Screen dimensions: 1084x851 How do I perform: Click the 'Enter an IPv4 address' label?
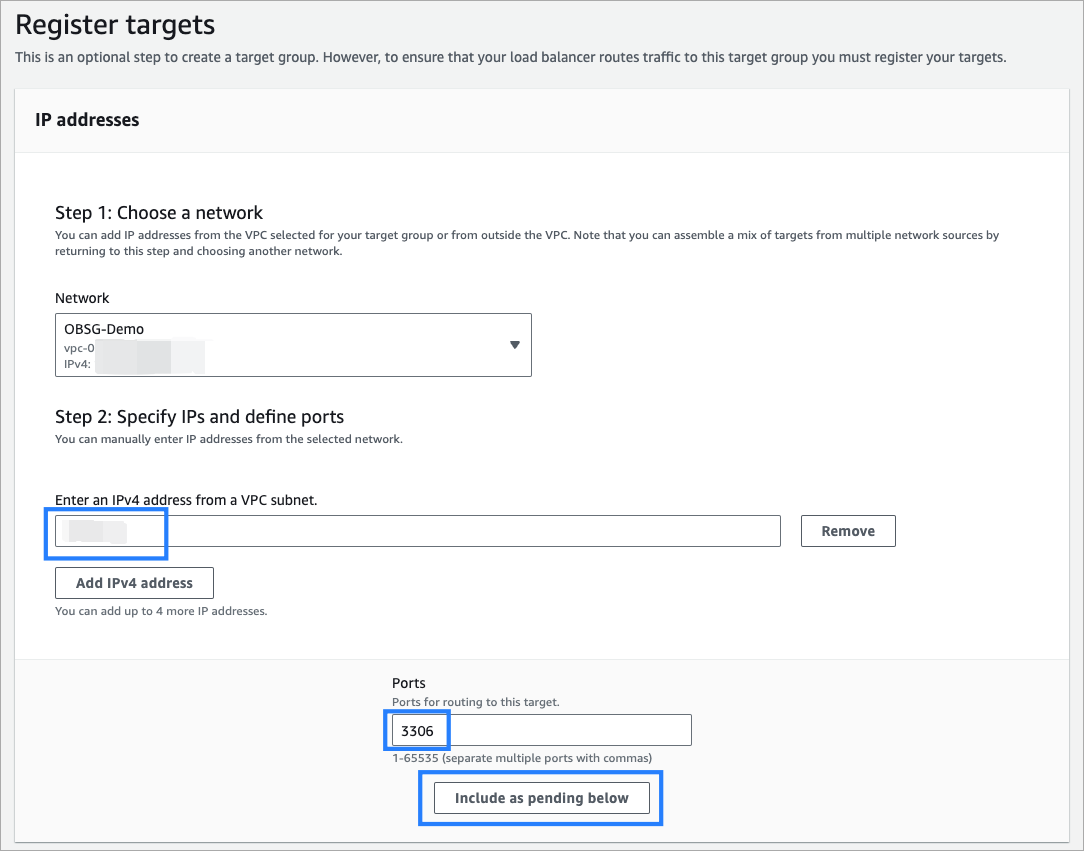click(186, 499)
